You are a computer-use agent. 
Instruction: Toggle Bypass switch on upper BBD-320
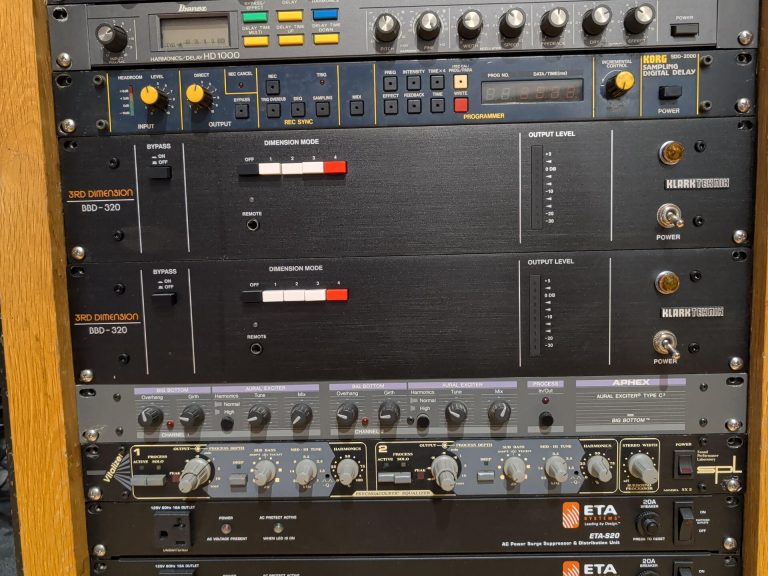point(160,172)
